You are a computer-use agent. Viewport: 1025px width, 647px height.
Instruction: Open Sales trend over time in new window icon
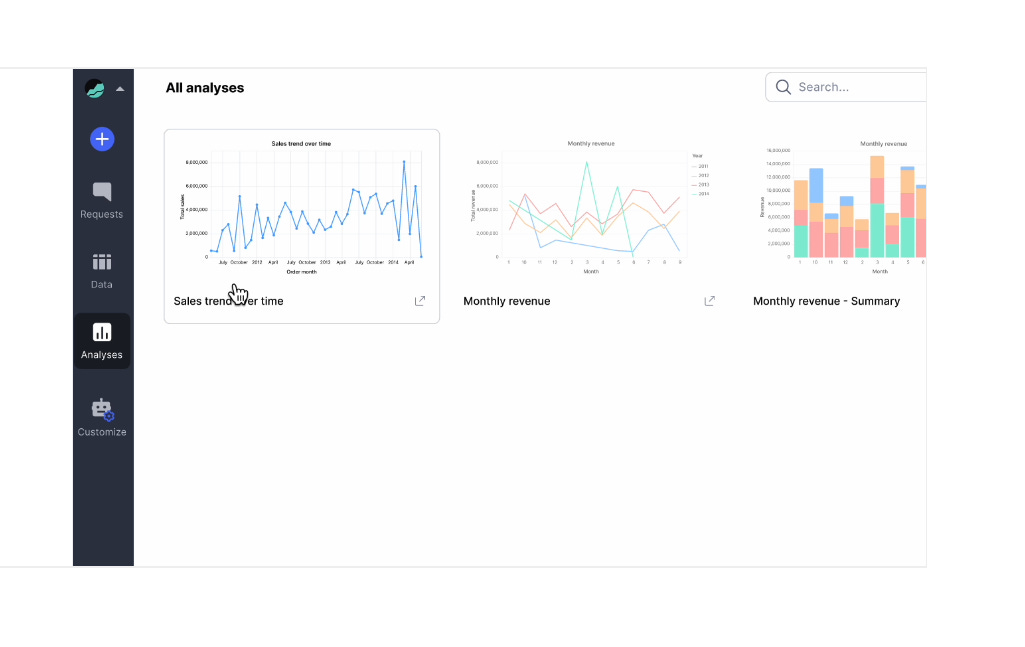420,301
